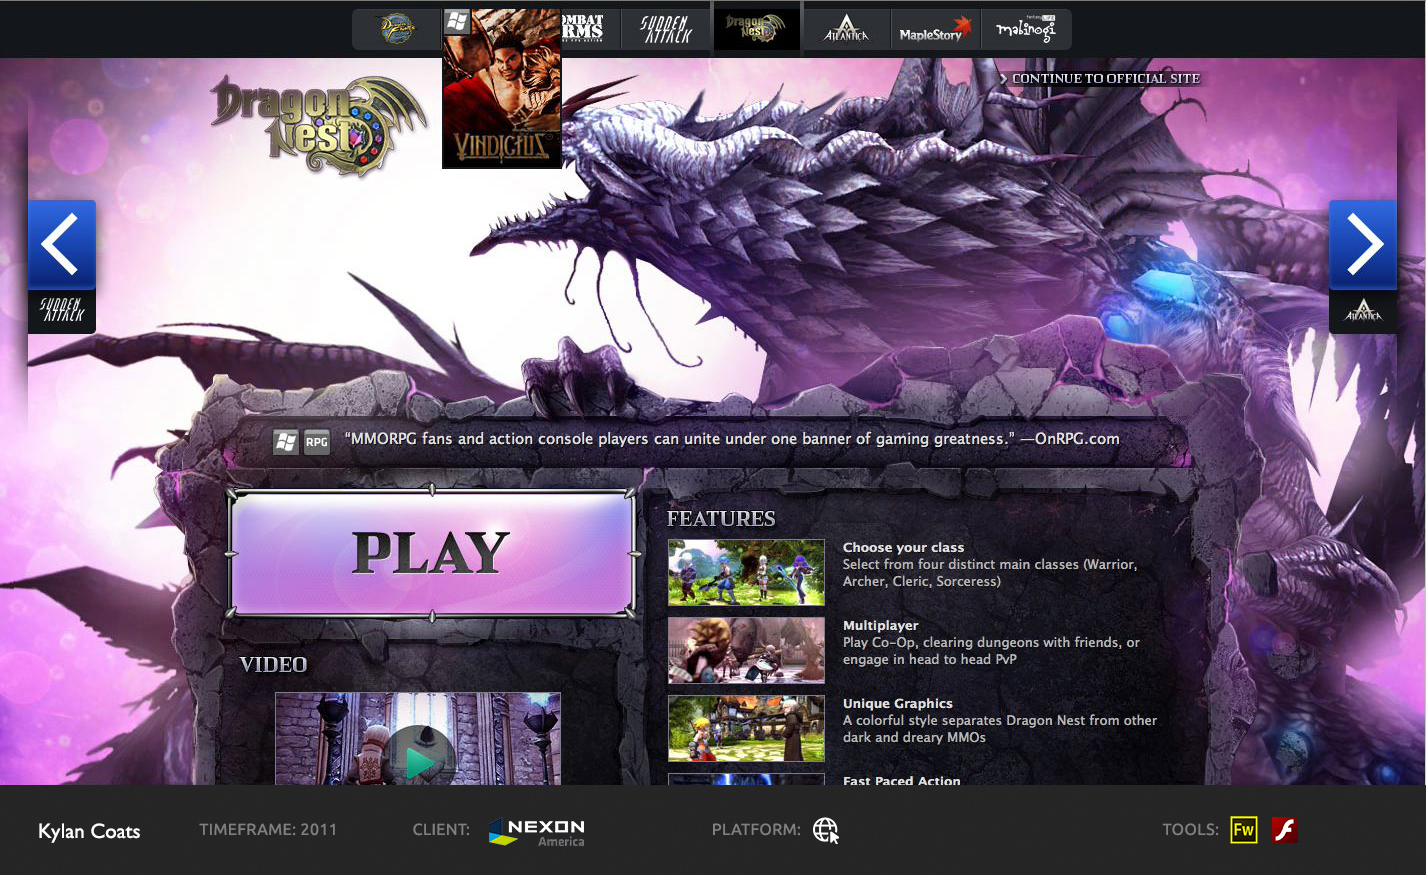Click the Windows platform icon beside quote

[286, 441]
